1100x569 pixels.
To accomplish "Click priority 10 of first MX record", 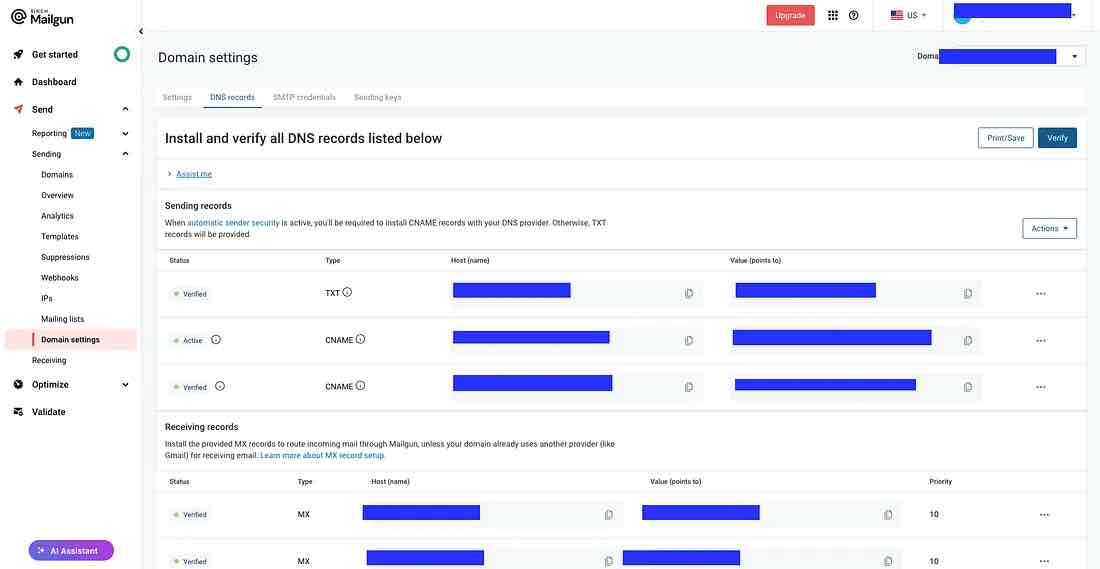I will 934,515.
